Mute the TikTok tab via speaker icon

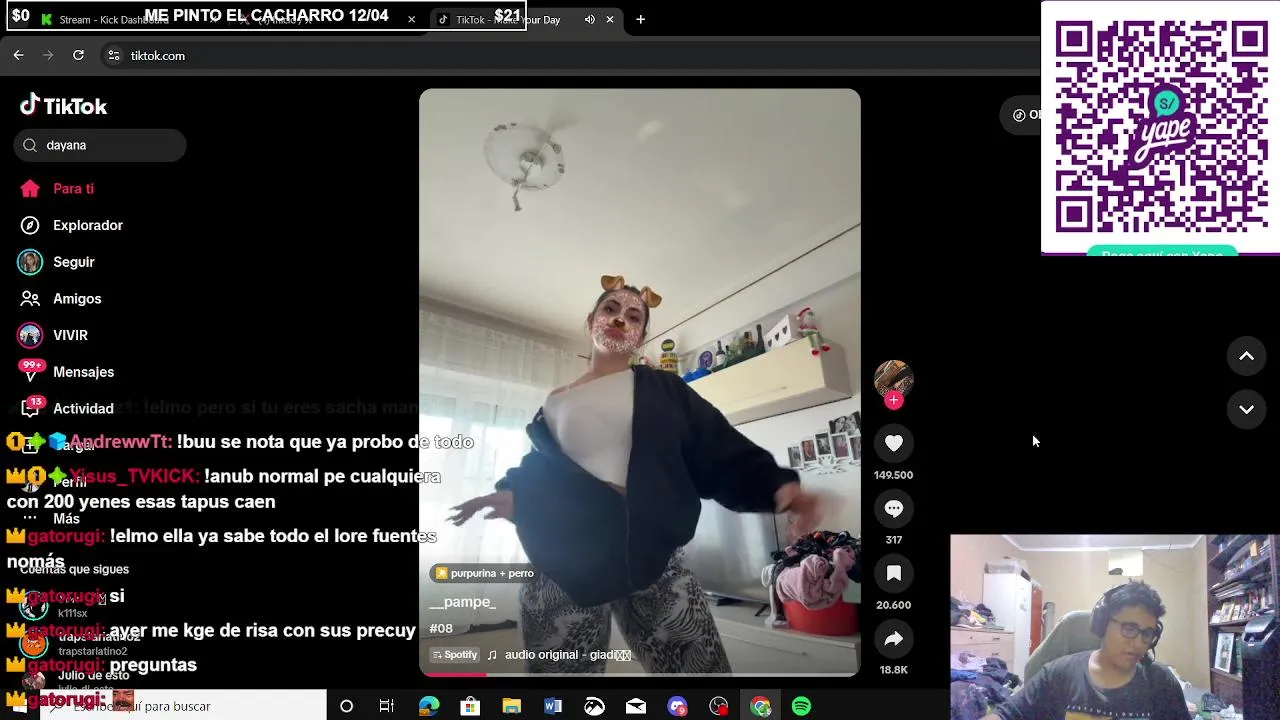[x=590, y=20]
